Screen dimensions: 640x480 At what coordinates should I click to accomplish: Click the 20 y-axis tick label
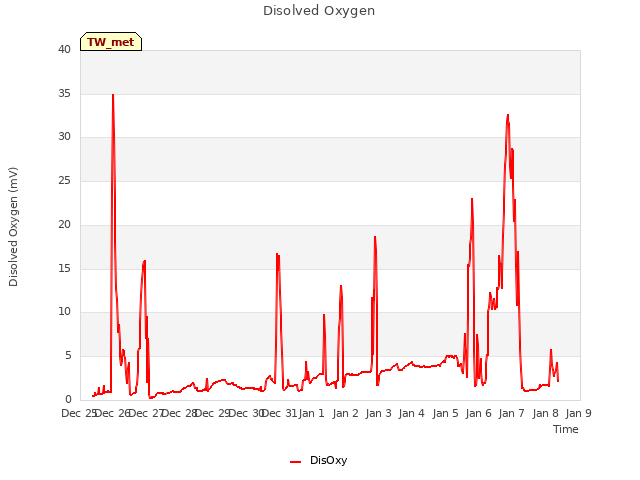pyautogui.click(x=64, y=224)
